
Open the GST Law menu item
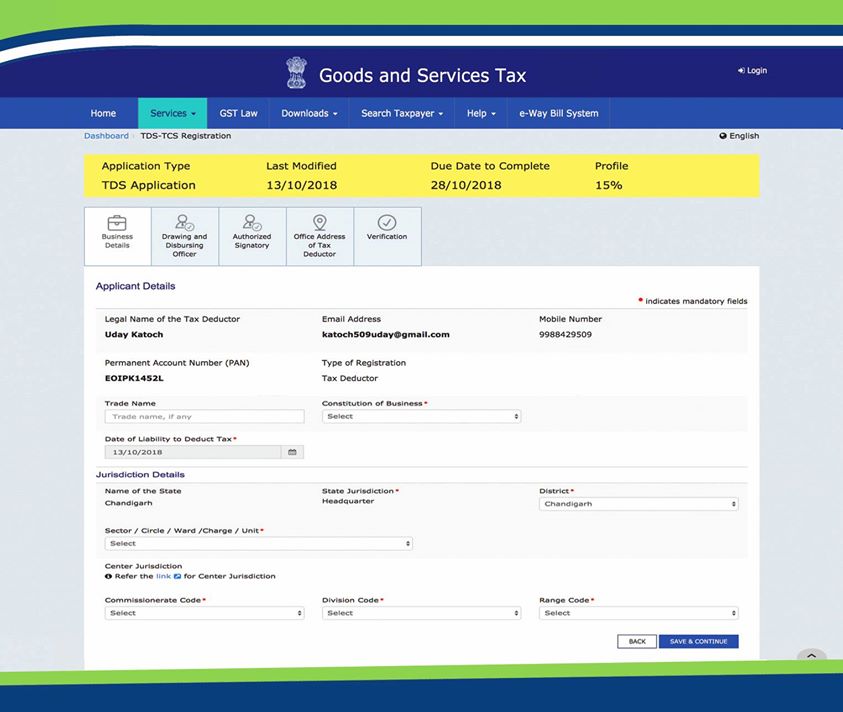(x=238, y=113)
